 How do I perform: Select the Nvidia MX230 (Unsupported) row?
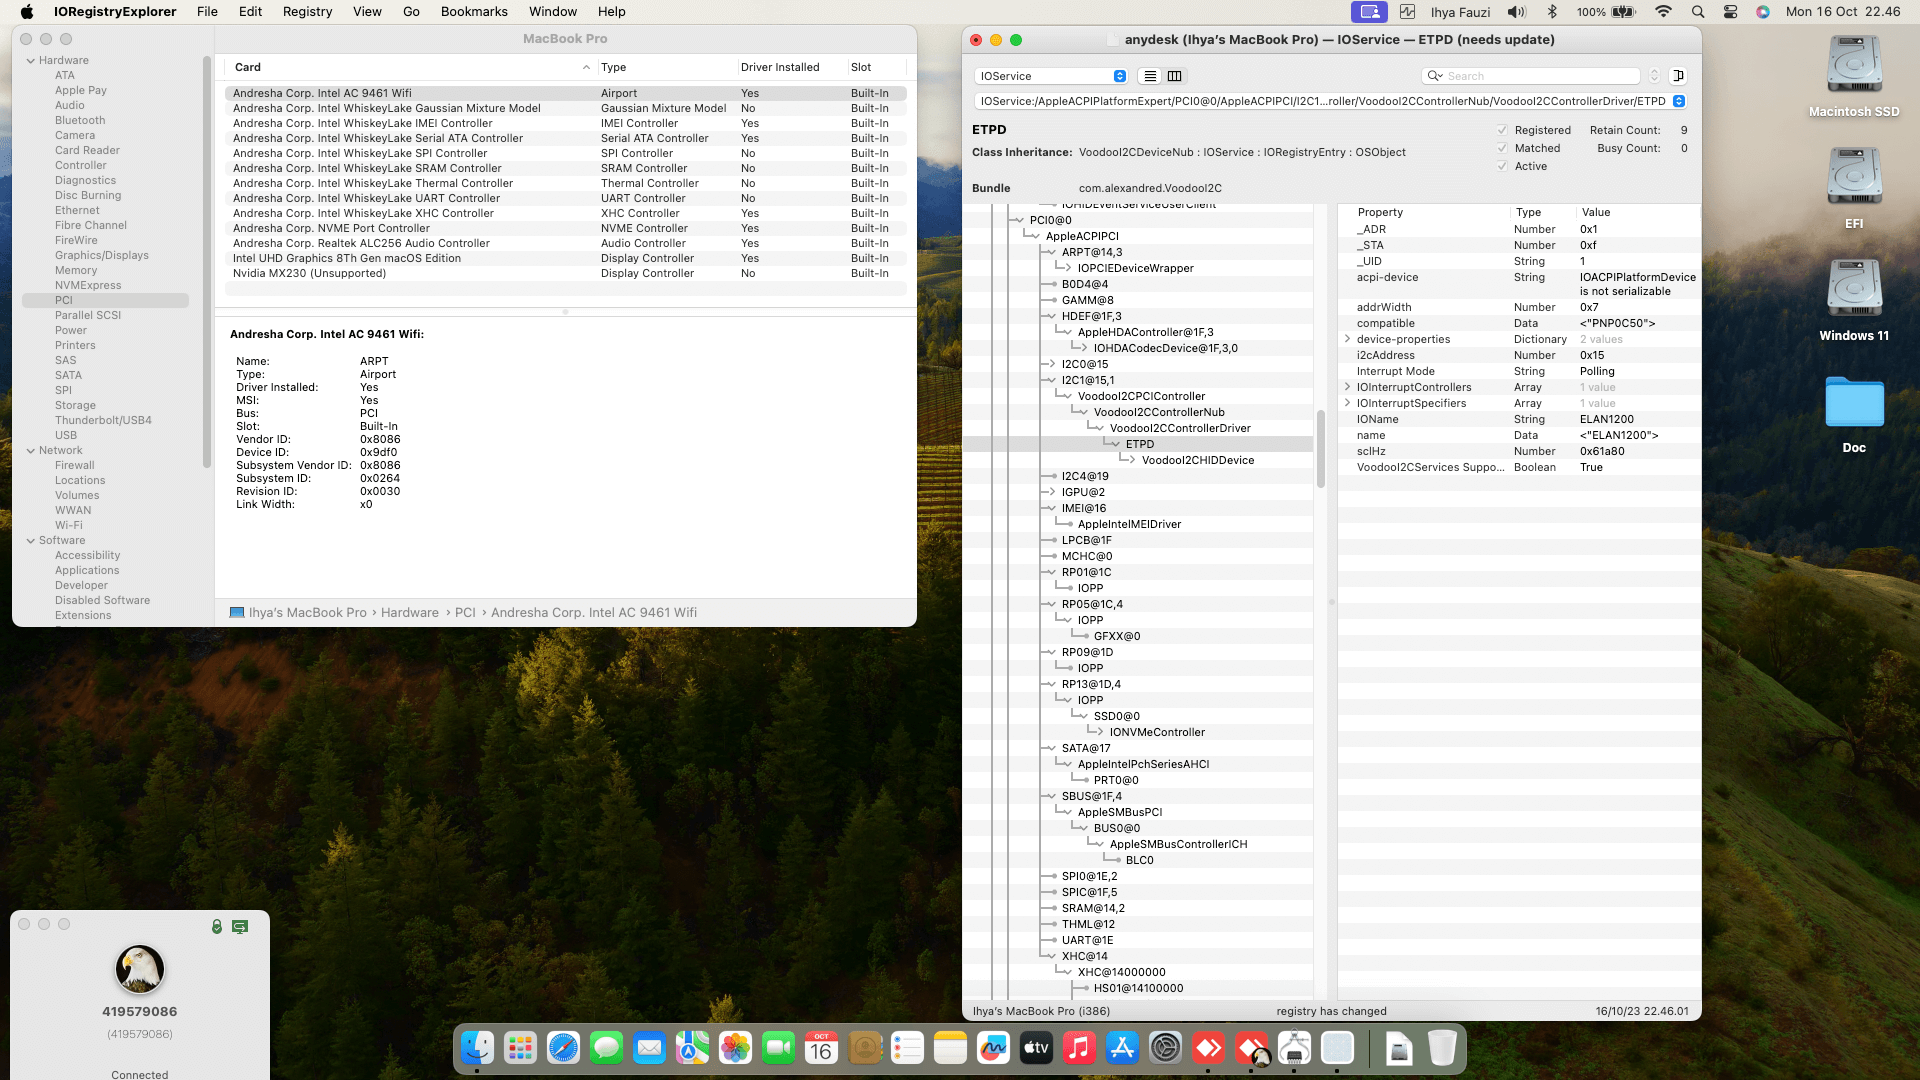(566, 274)
